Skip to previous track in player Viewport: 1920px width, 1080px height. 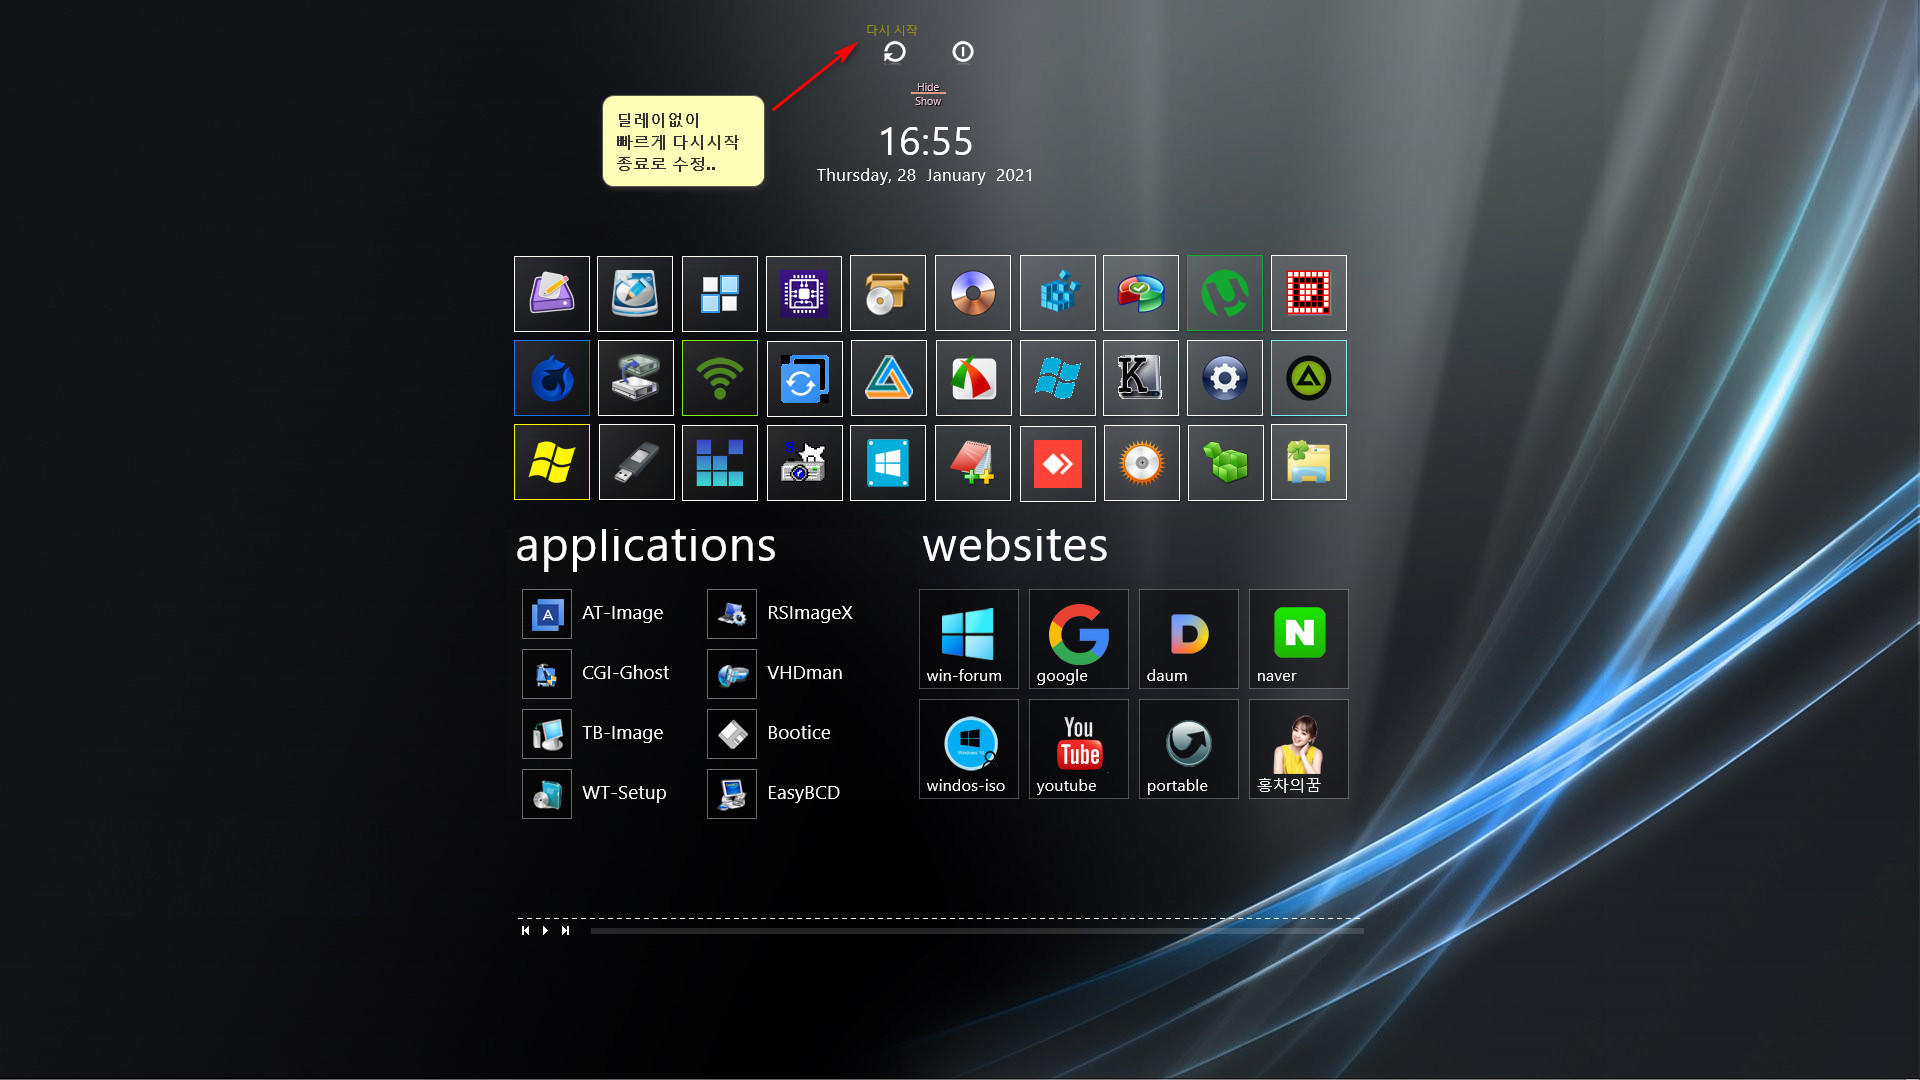tap(525, 931)
